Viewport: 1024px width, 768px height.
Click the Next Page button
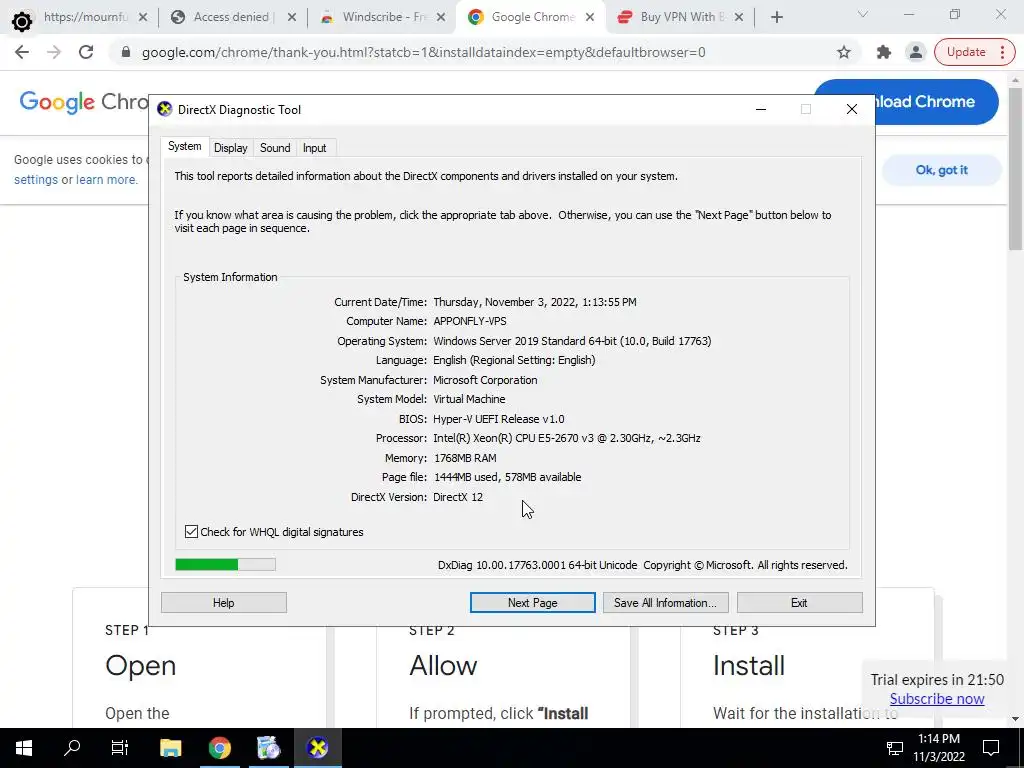coord(532,603)
